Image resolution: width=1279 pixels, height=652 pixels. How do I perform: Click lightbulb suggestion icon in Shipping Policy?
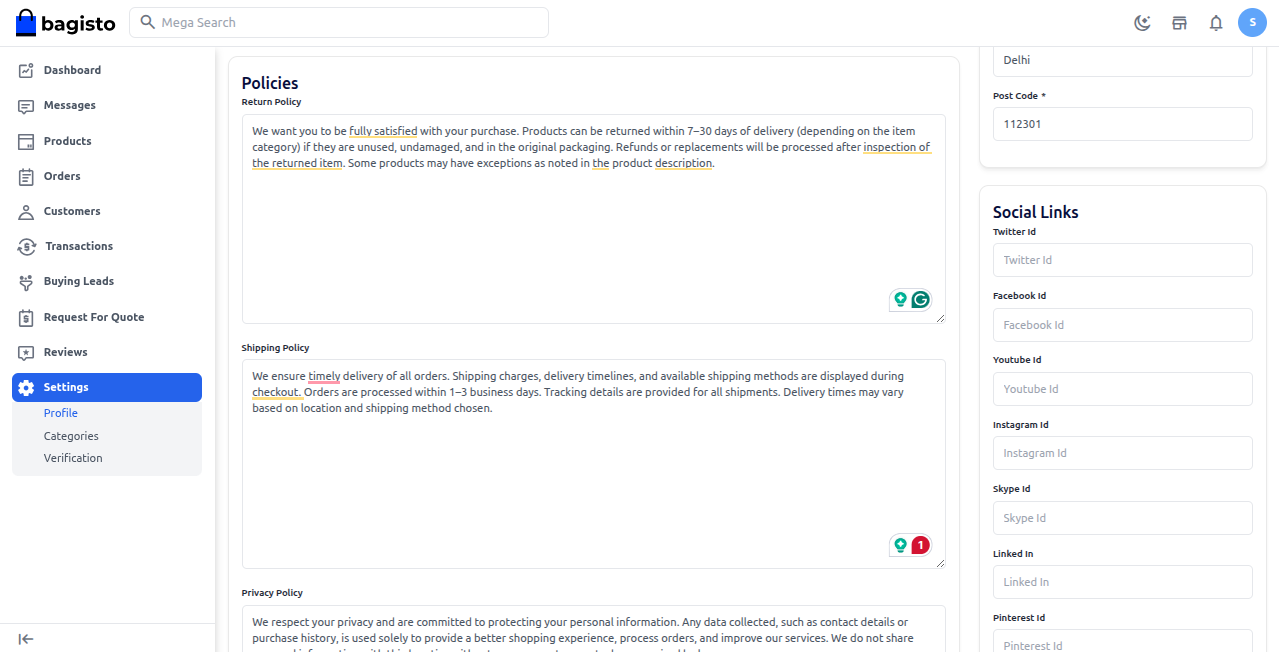900,545
